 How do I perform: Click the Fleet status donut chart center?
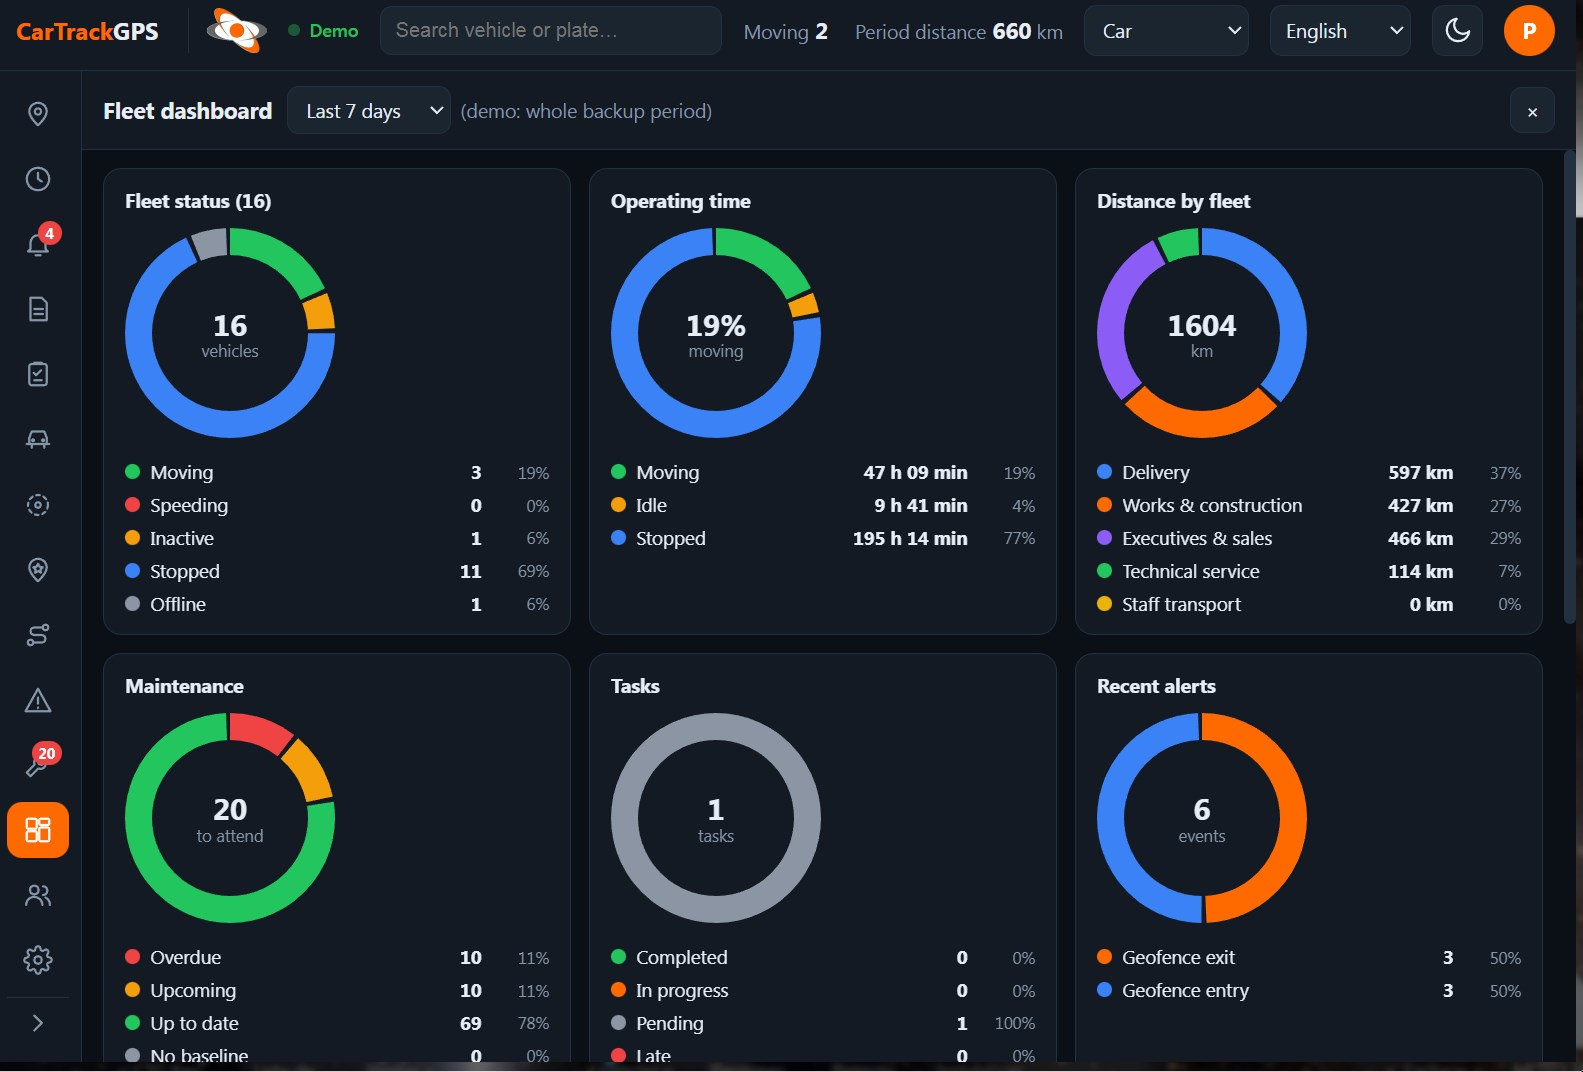click(230, 333)
